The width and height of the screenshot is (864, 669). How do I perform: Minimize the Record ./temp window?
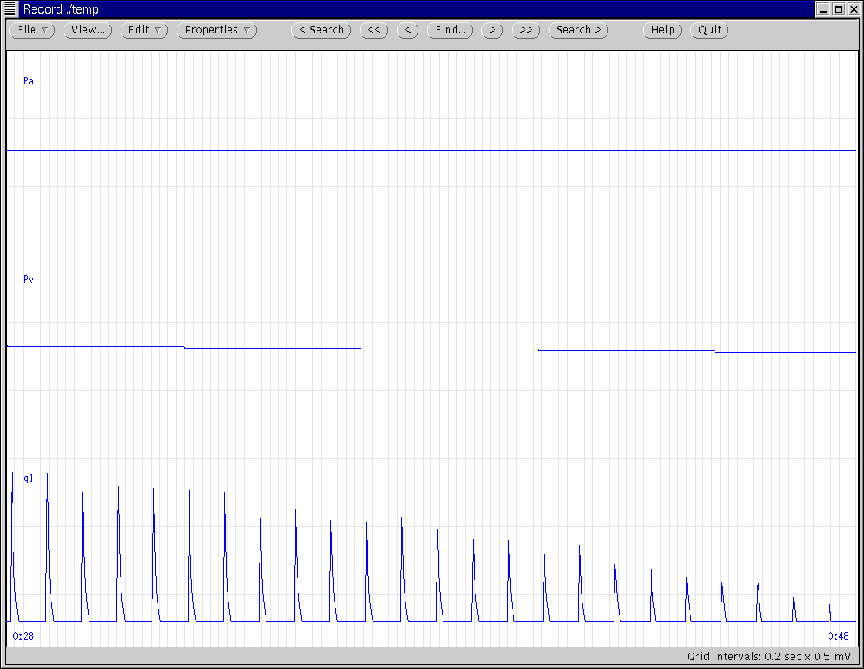pos(823,9)
